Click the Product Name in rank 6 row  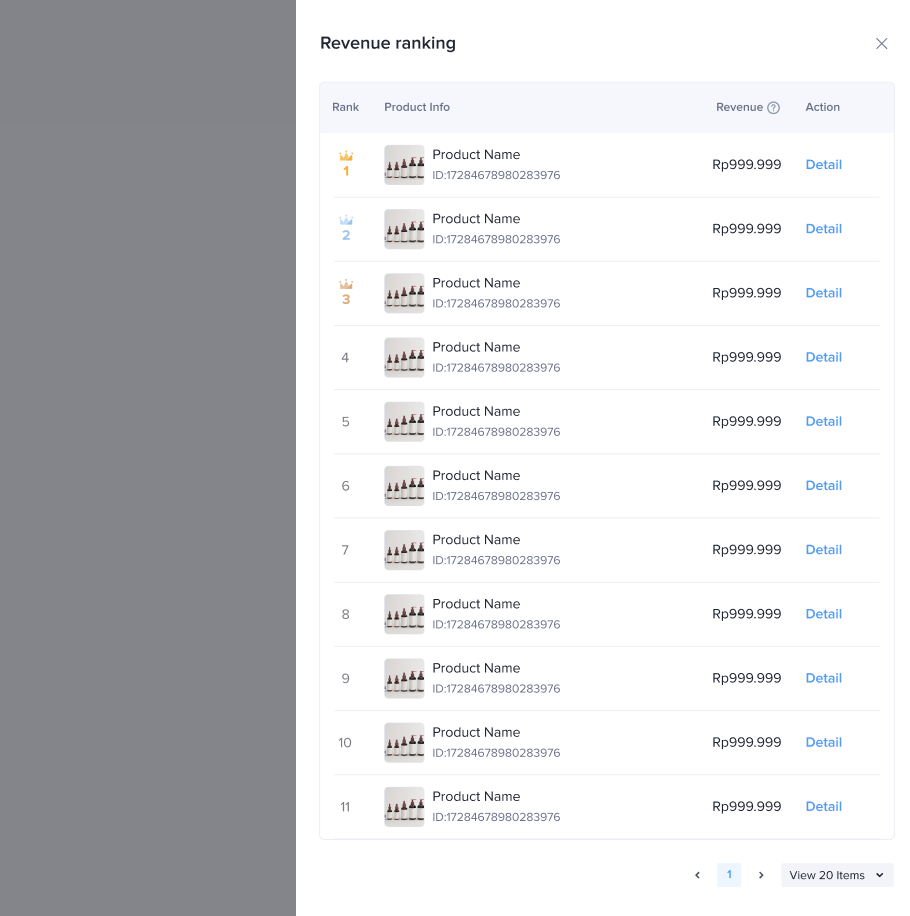(476, 476)
